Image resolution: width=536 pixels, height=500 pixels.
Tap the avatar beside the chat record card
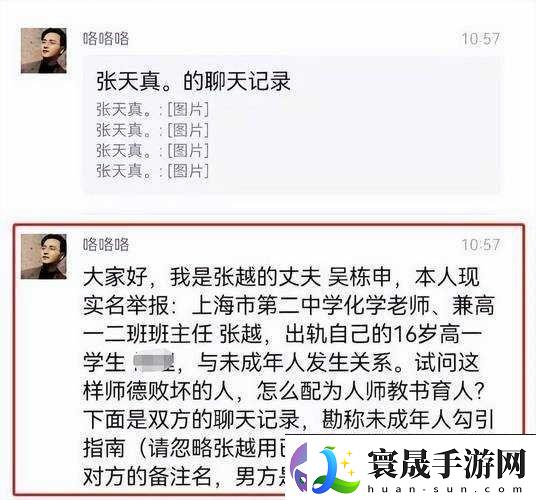[43, 50]
